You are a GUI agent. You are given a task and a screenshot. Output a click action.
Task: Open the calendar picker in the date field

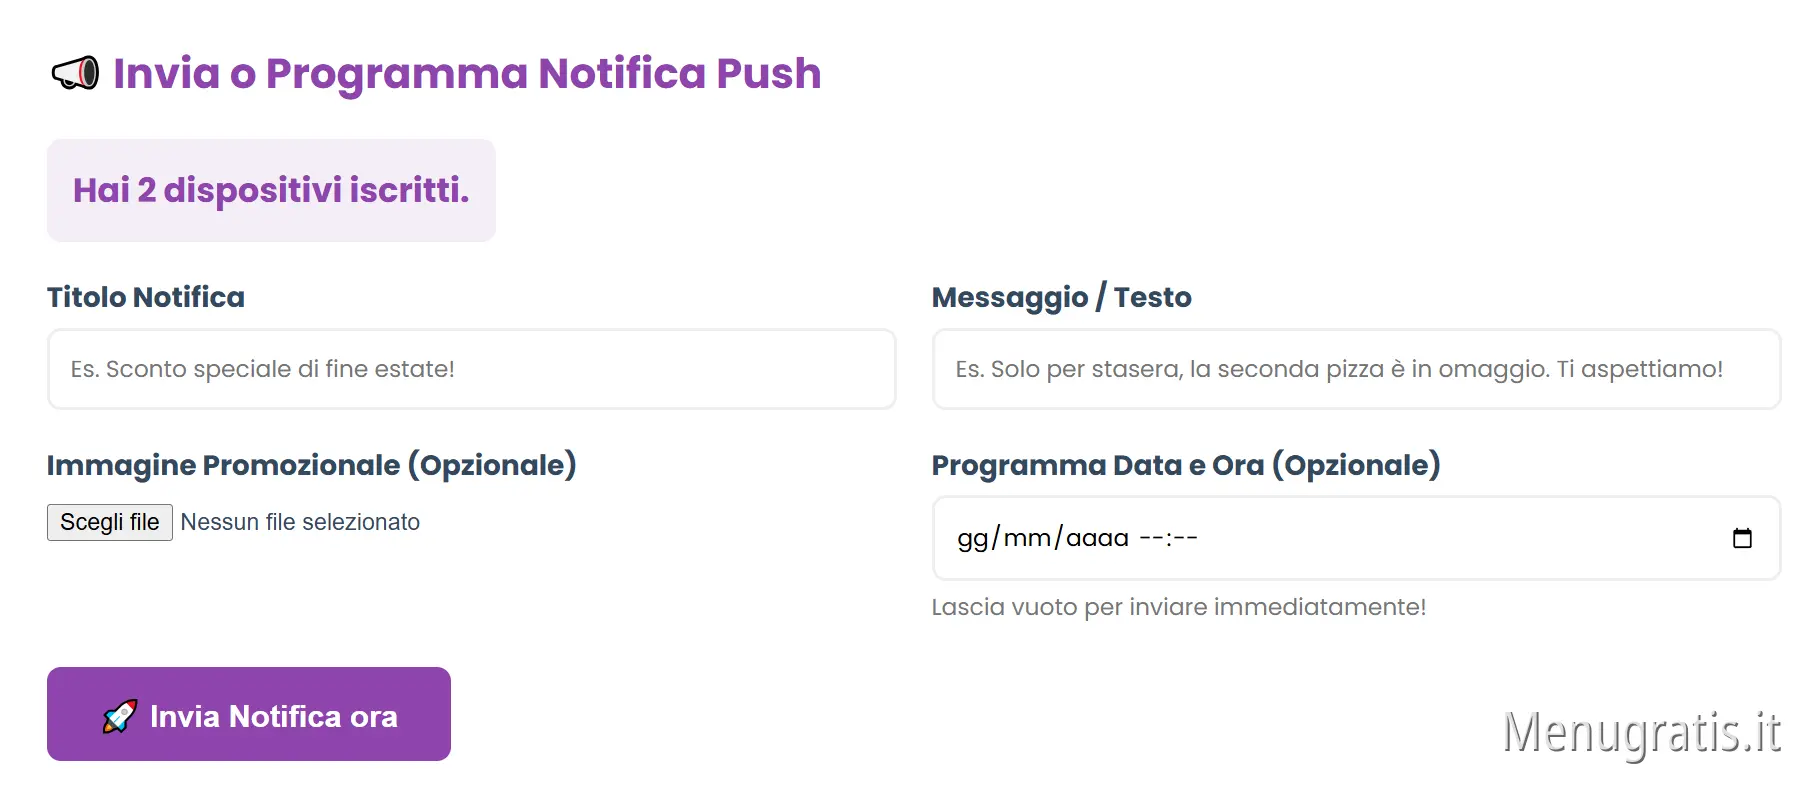coord(1743,538)
